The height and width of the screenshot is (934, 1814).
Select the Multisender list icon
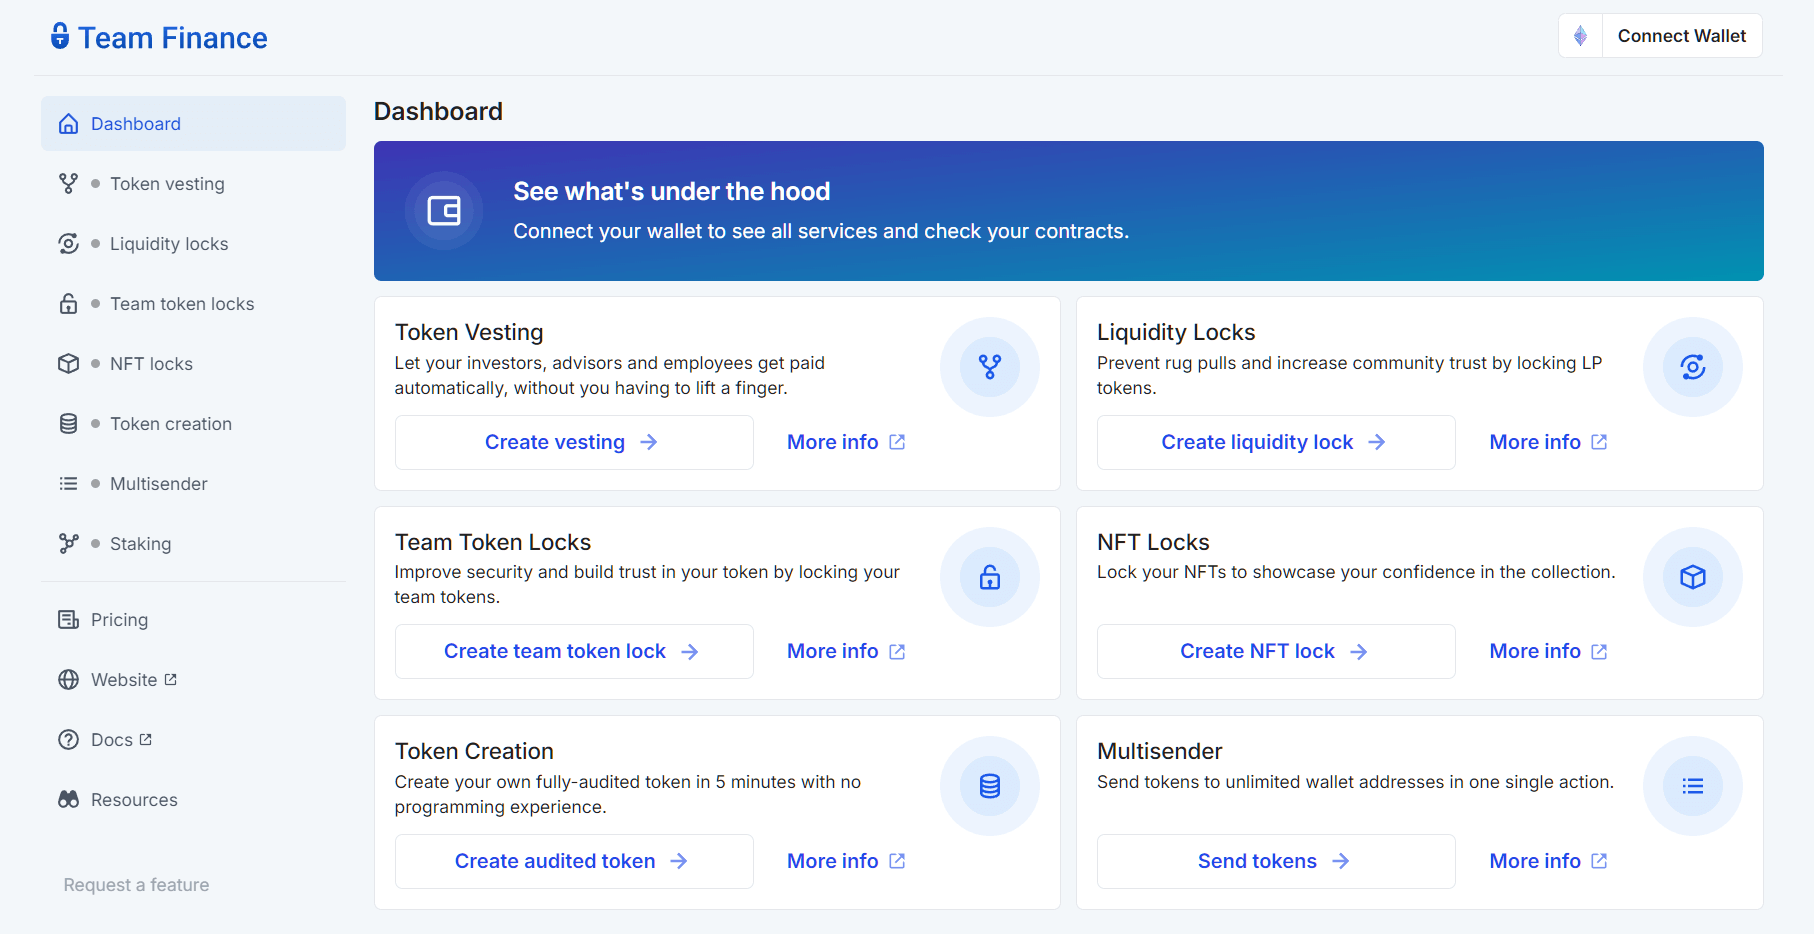click(x=67, y=483)
